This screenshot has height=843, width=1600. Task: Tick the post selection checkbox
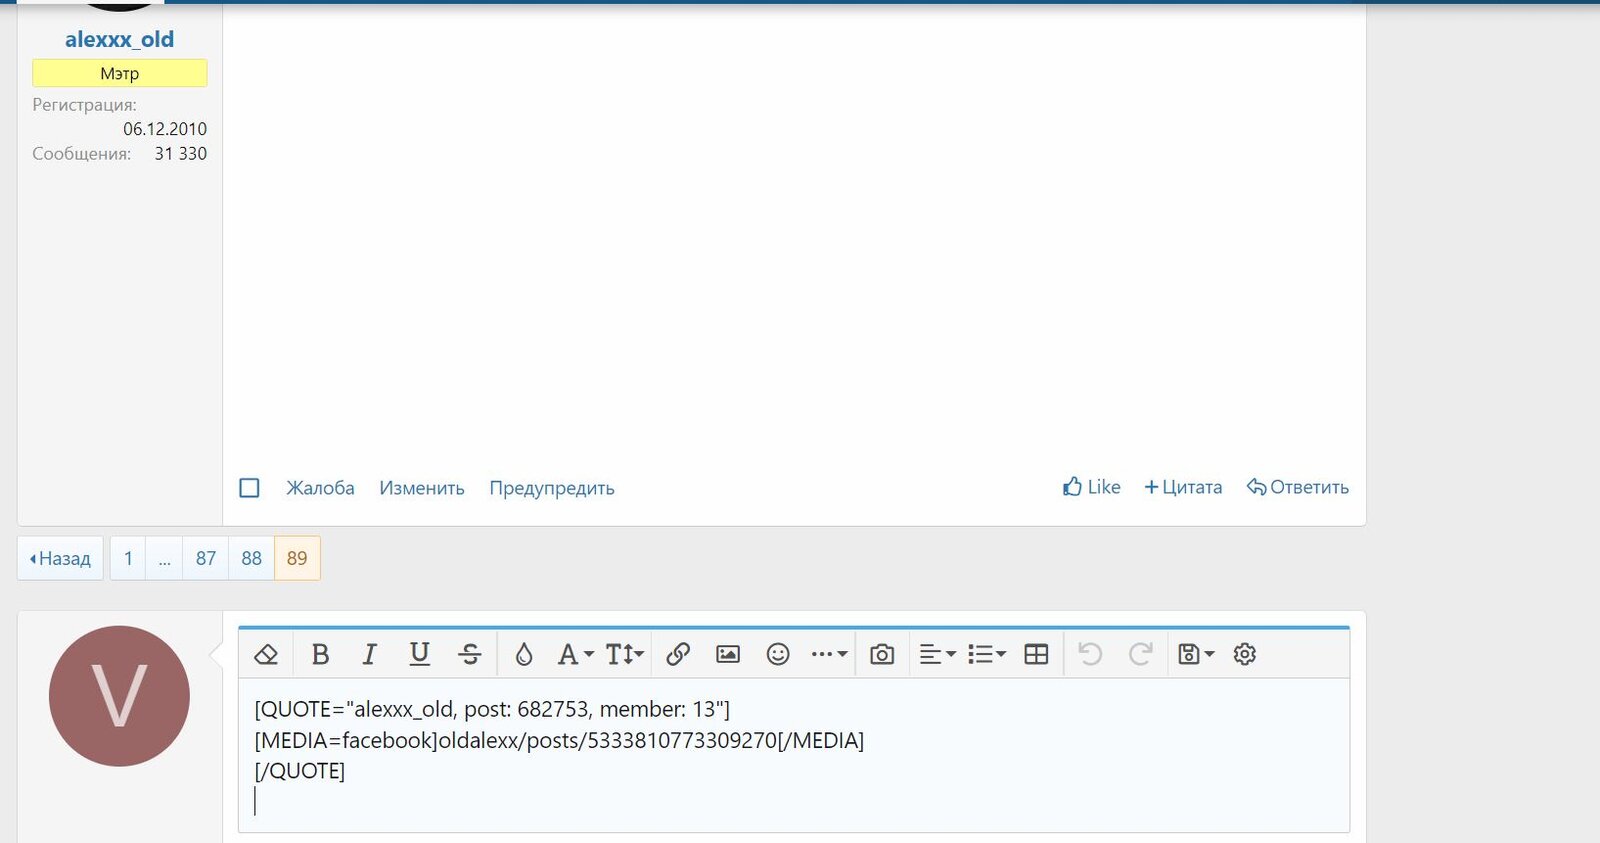click(250, 488)
